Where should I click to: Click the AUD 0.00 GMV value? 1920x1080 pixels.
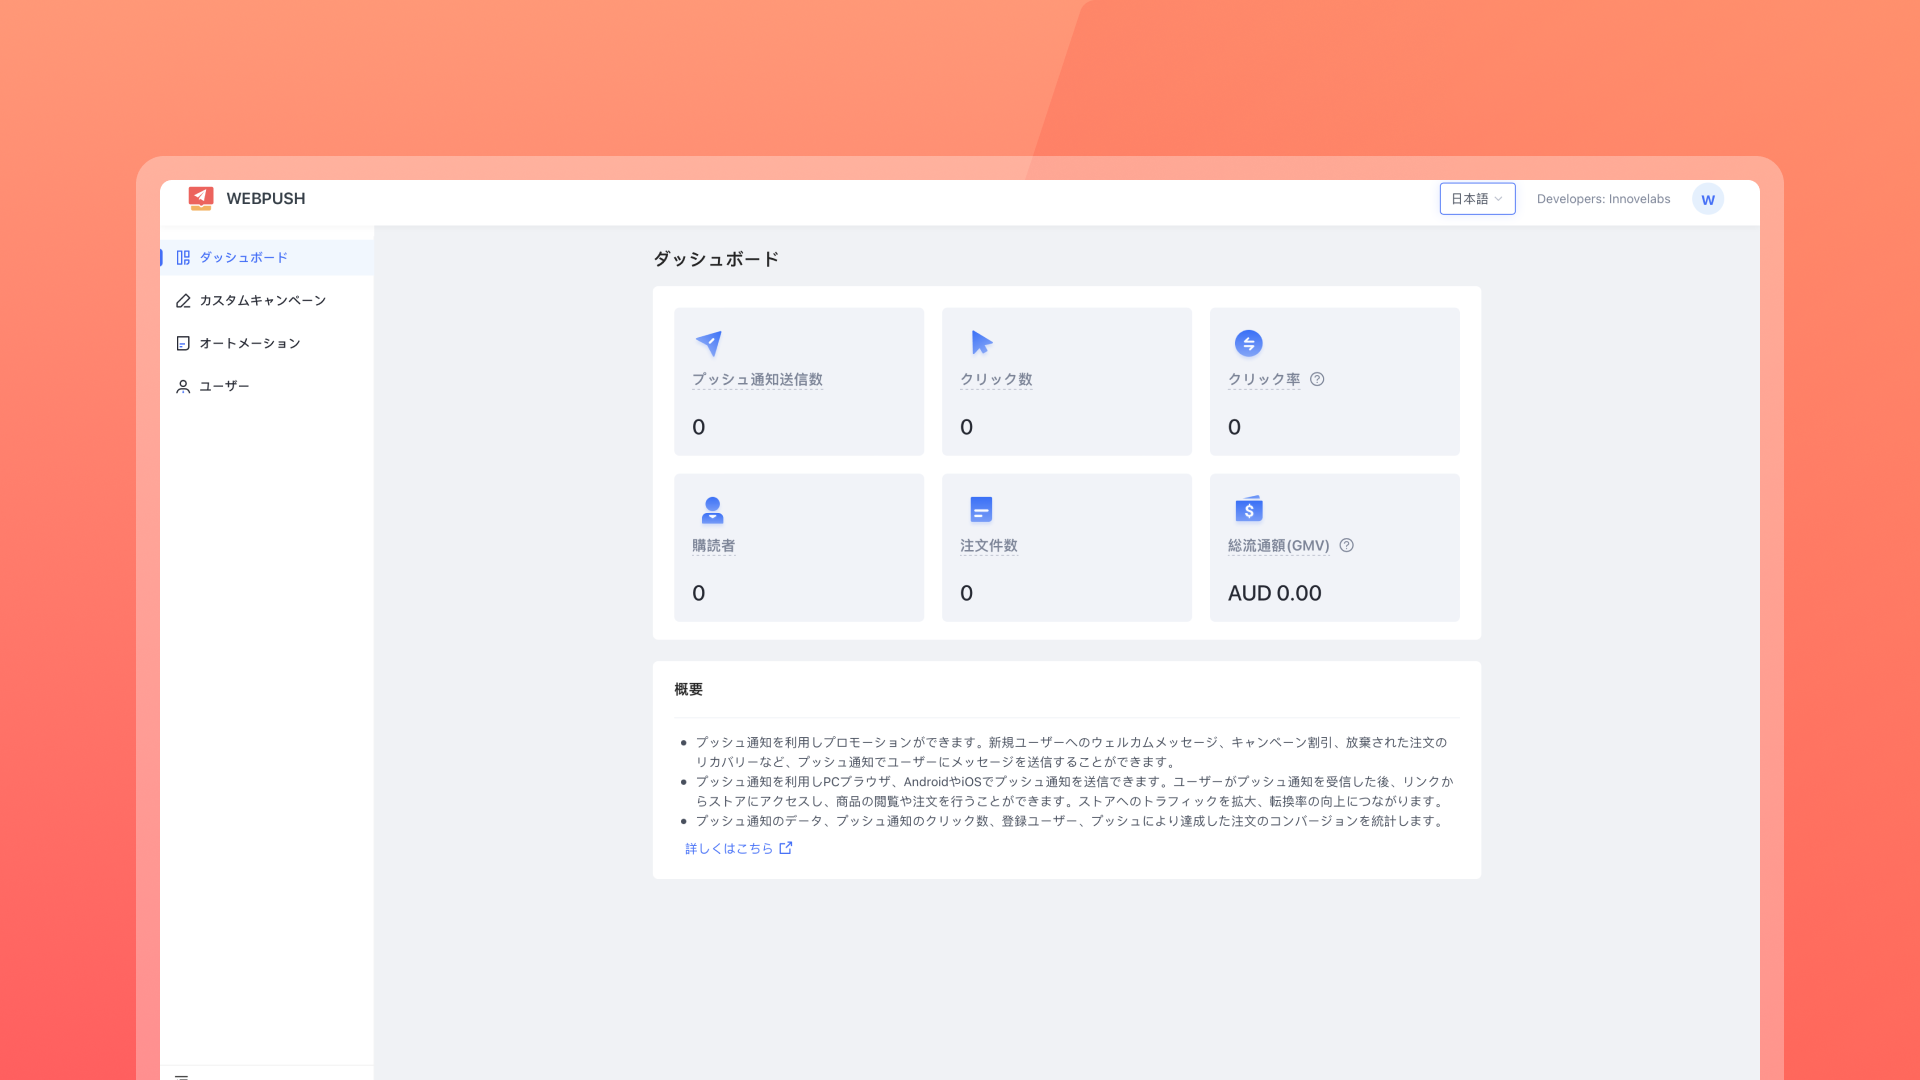point(1274,593)
